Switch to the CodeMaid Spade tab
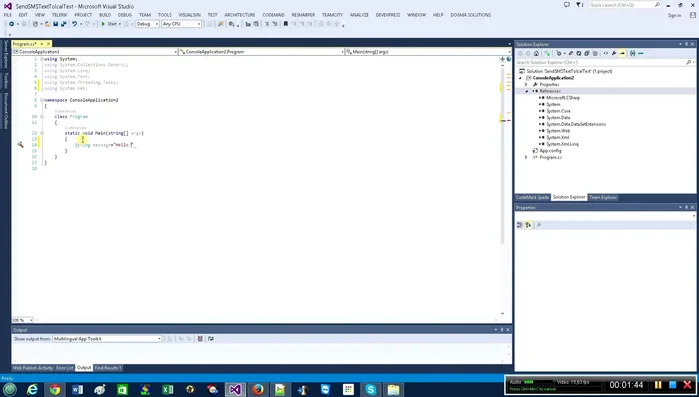Screen dimensions: 699x397 532,197
